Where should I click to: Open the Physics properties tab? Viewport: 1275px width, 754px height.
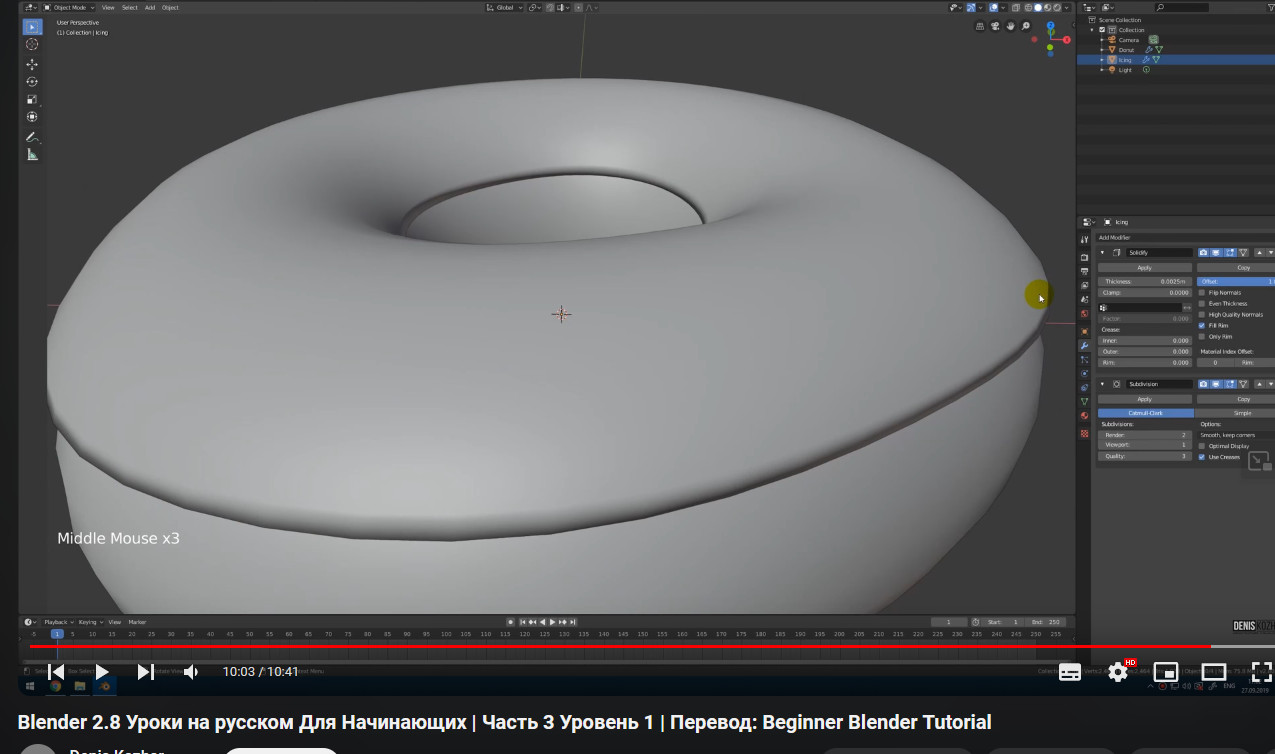1084,374
